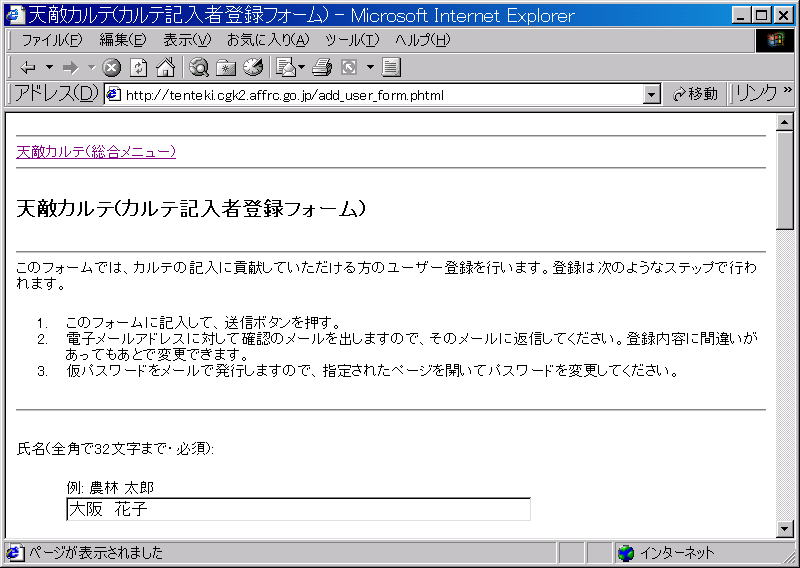The width and height of the screenshot is (800, 568).
Task: Open the お気に入り(A) menu
Action: [268, 40]
